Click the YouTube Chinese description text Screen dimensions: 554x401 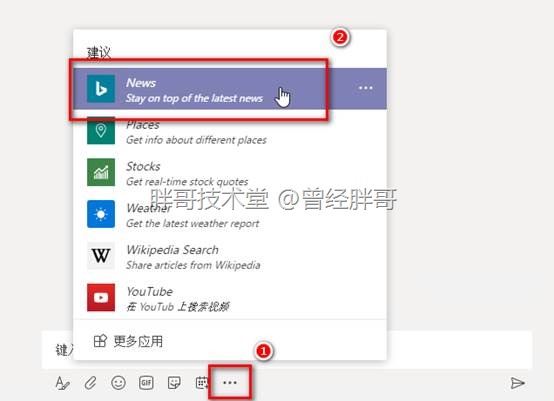(x=178, y=307)
